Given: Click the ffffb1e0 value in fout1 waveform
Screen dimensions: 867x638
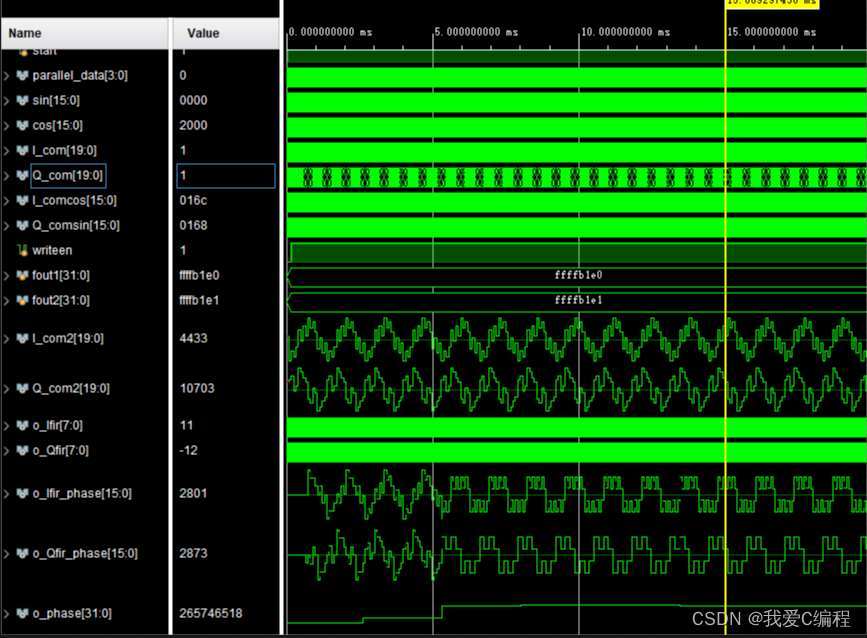Looking at the screenshot, I should click(x=578, y=275).
